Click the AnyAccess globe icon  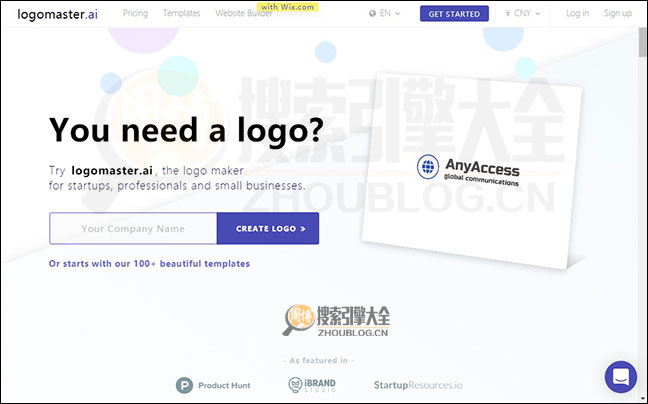(428, 167)
